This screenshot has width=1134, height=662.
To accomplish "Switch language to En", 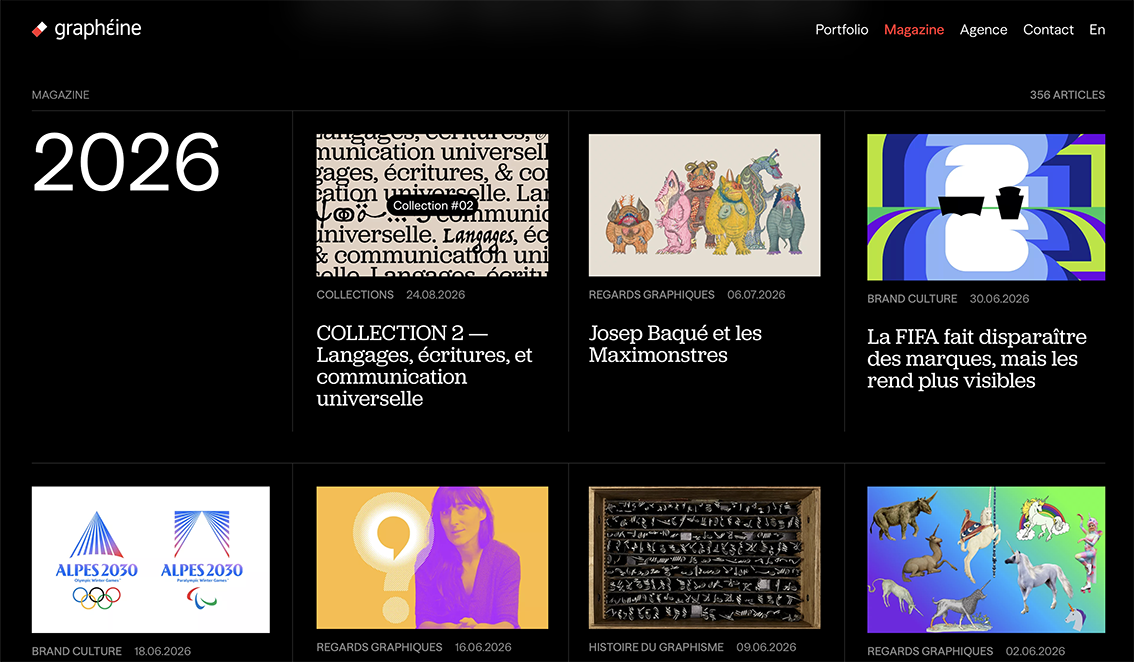I will 1097,30.
